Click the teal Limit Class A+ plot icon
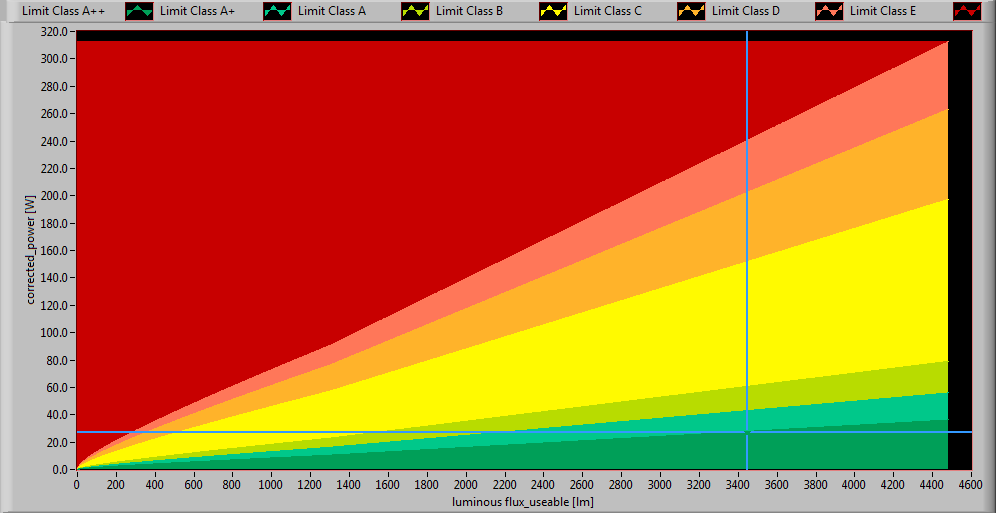Image resolution: width=996 pixels, height=513 pixels. (x=277, y=12)
